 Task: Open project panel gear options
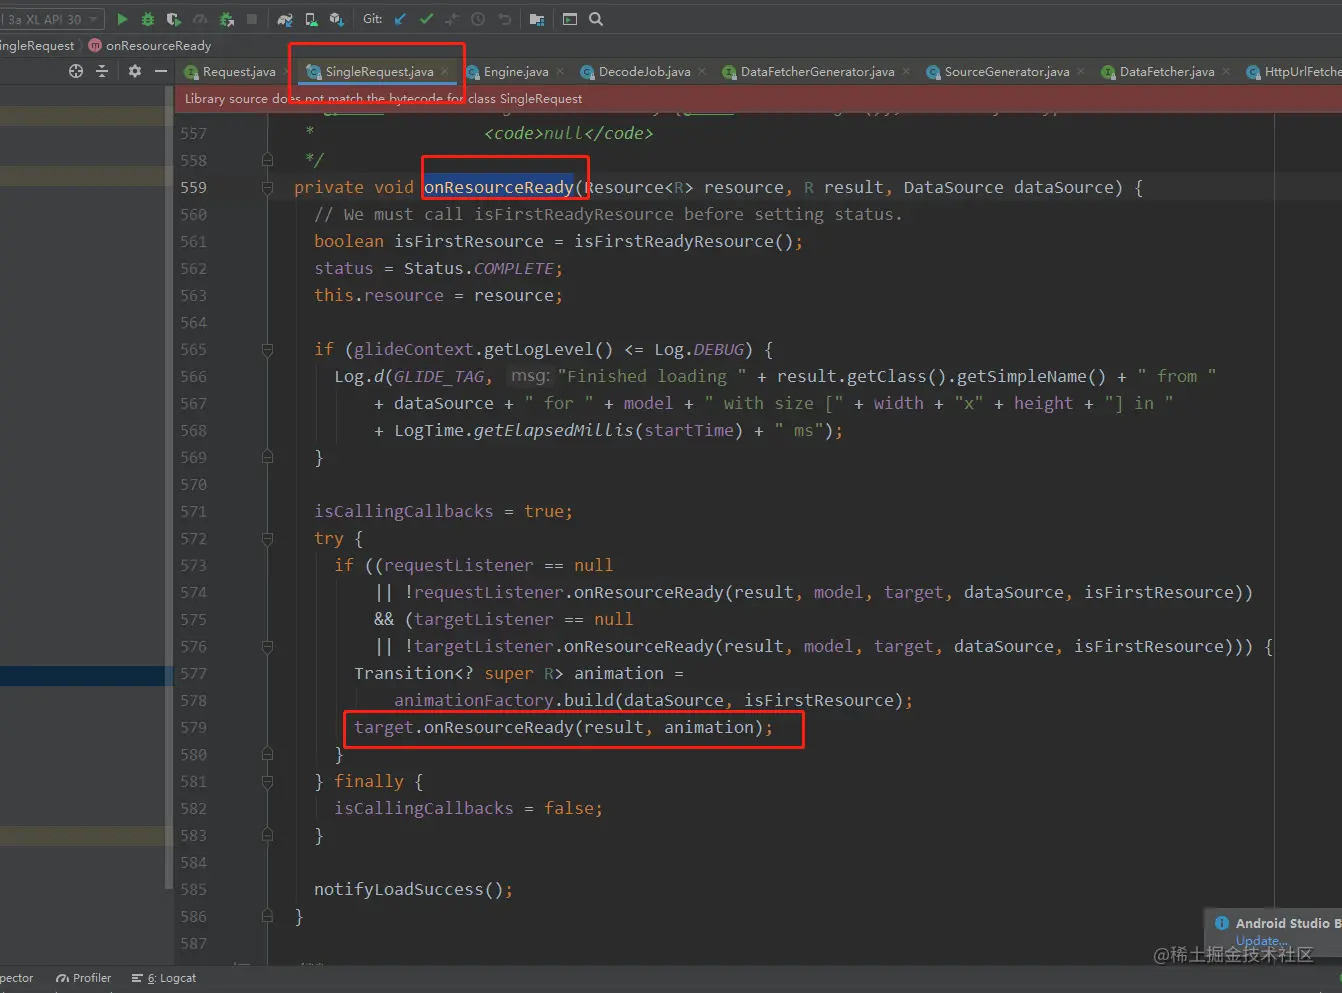click(x=135, y=71)
